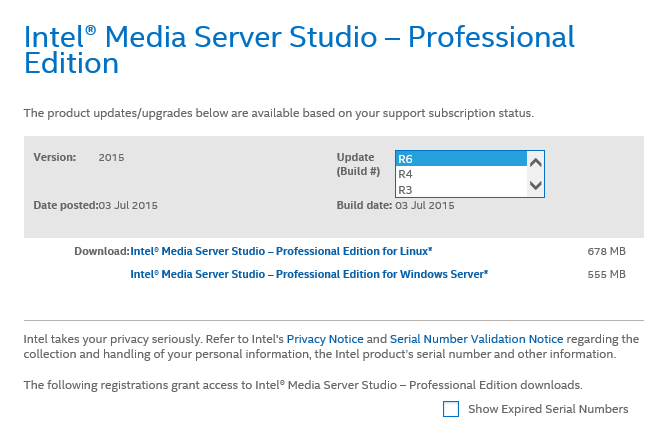Screen dimensions: 661x421
Task: Select the R6 update build
Action: tap(461, 159)
